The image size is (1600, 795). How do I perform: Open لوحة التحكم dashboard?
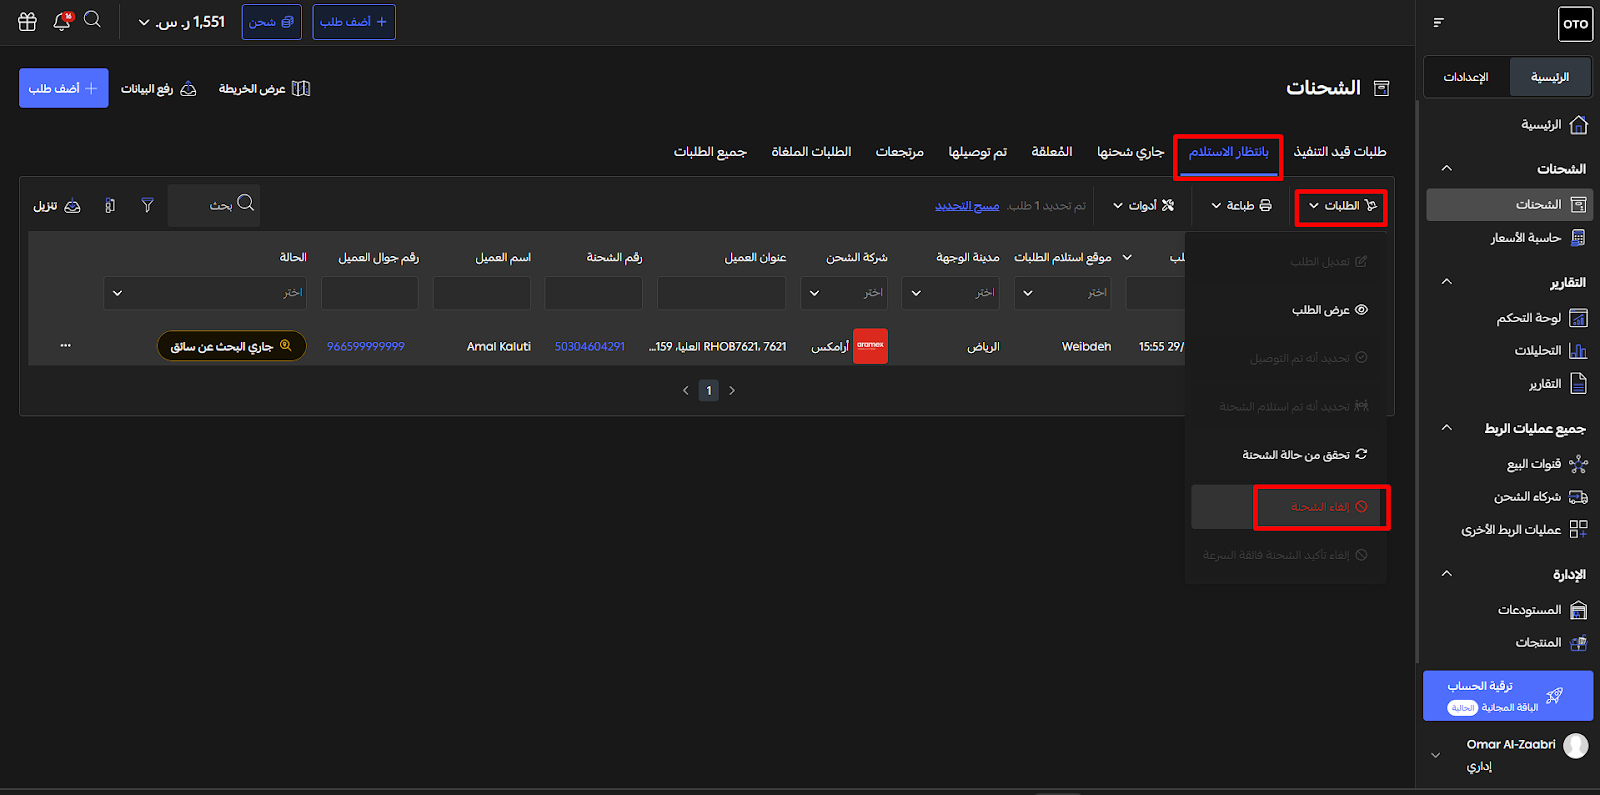[1541, 318]
